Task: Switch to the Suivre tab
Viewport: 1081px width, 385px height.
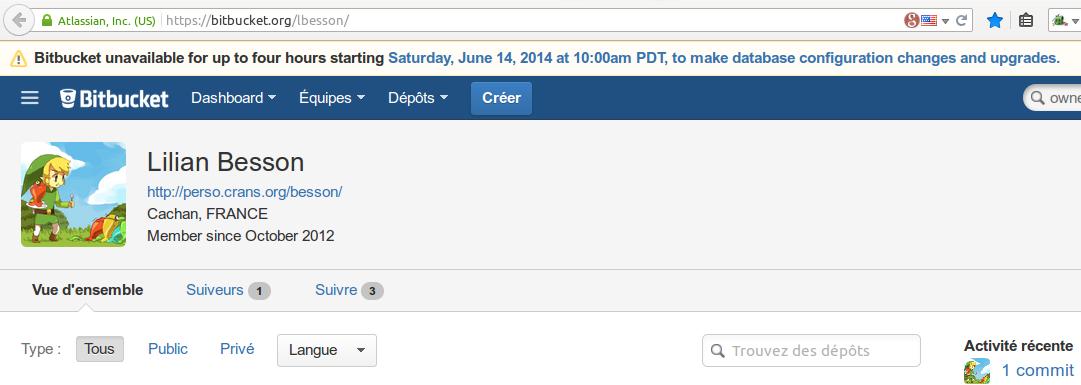Action: (349, 290)
